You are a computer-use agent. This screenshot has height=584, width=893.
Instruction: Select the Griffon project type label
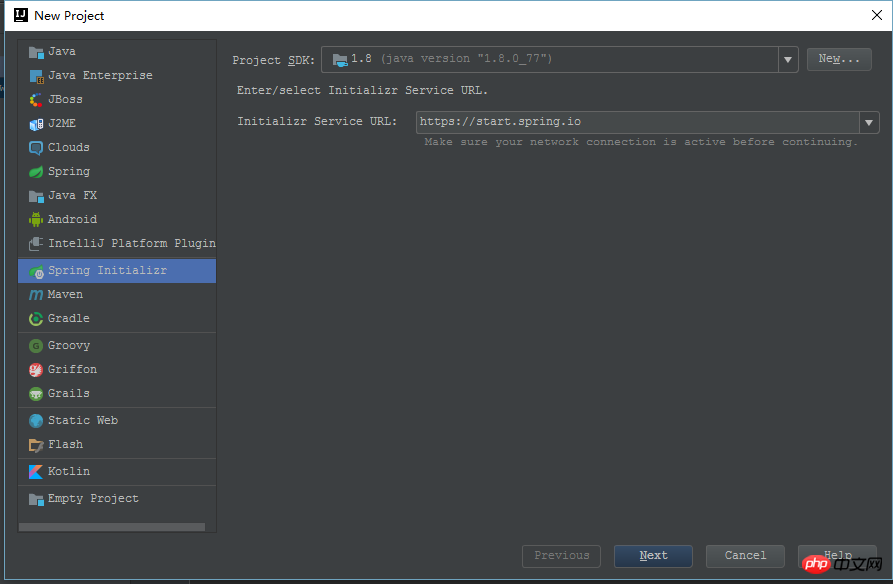(72, 369)
